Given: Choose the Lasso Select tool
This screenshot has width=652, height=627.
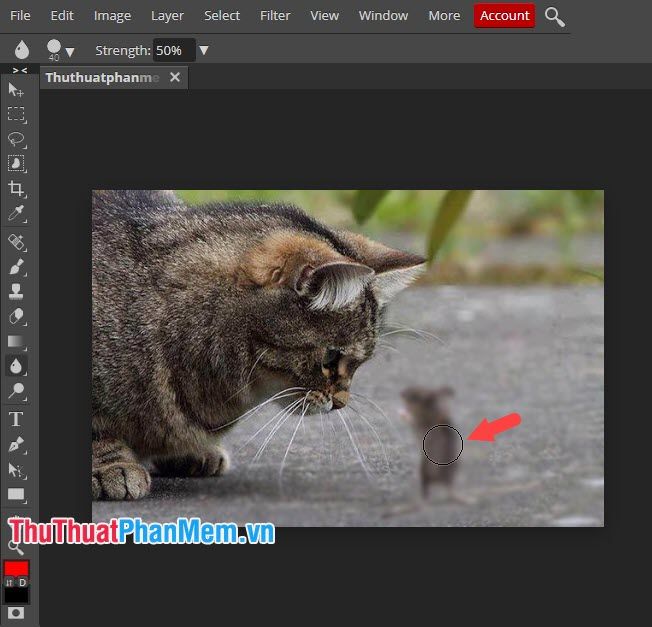Looking at the screenshot, I should [16, 139].
